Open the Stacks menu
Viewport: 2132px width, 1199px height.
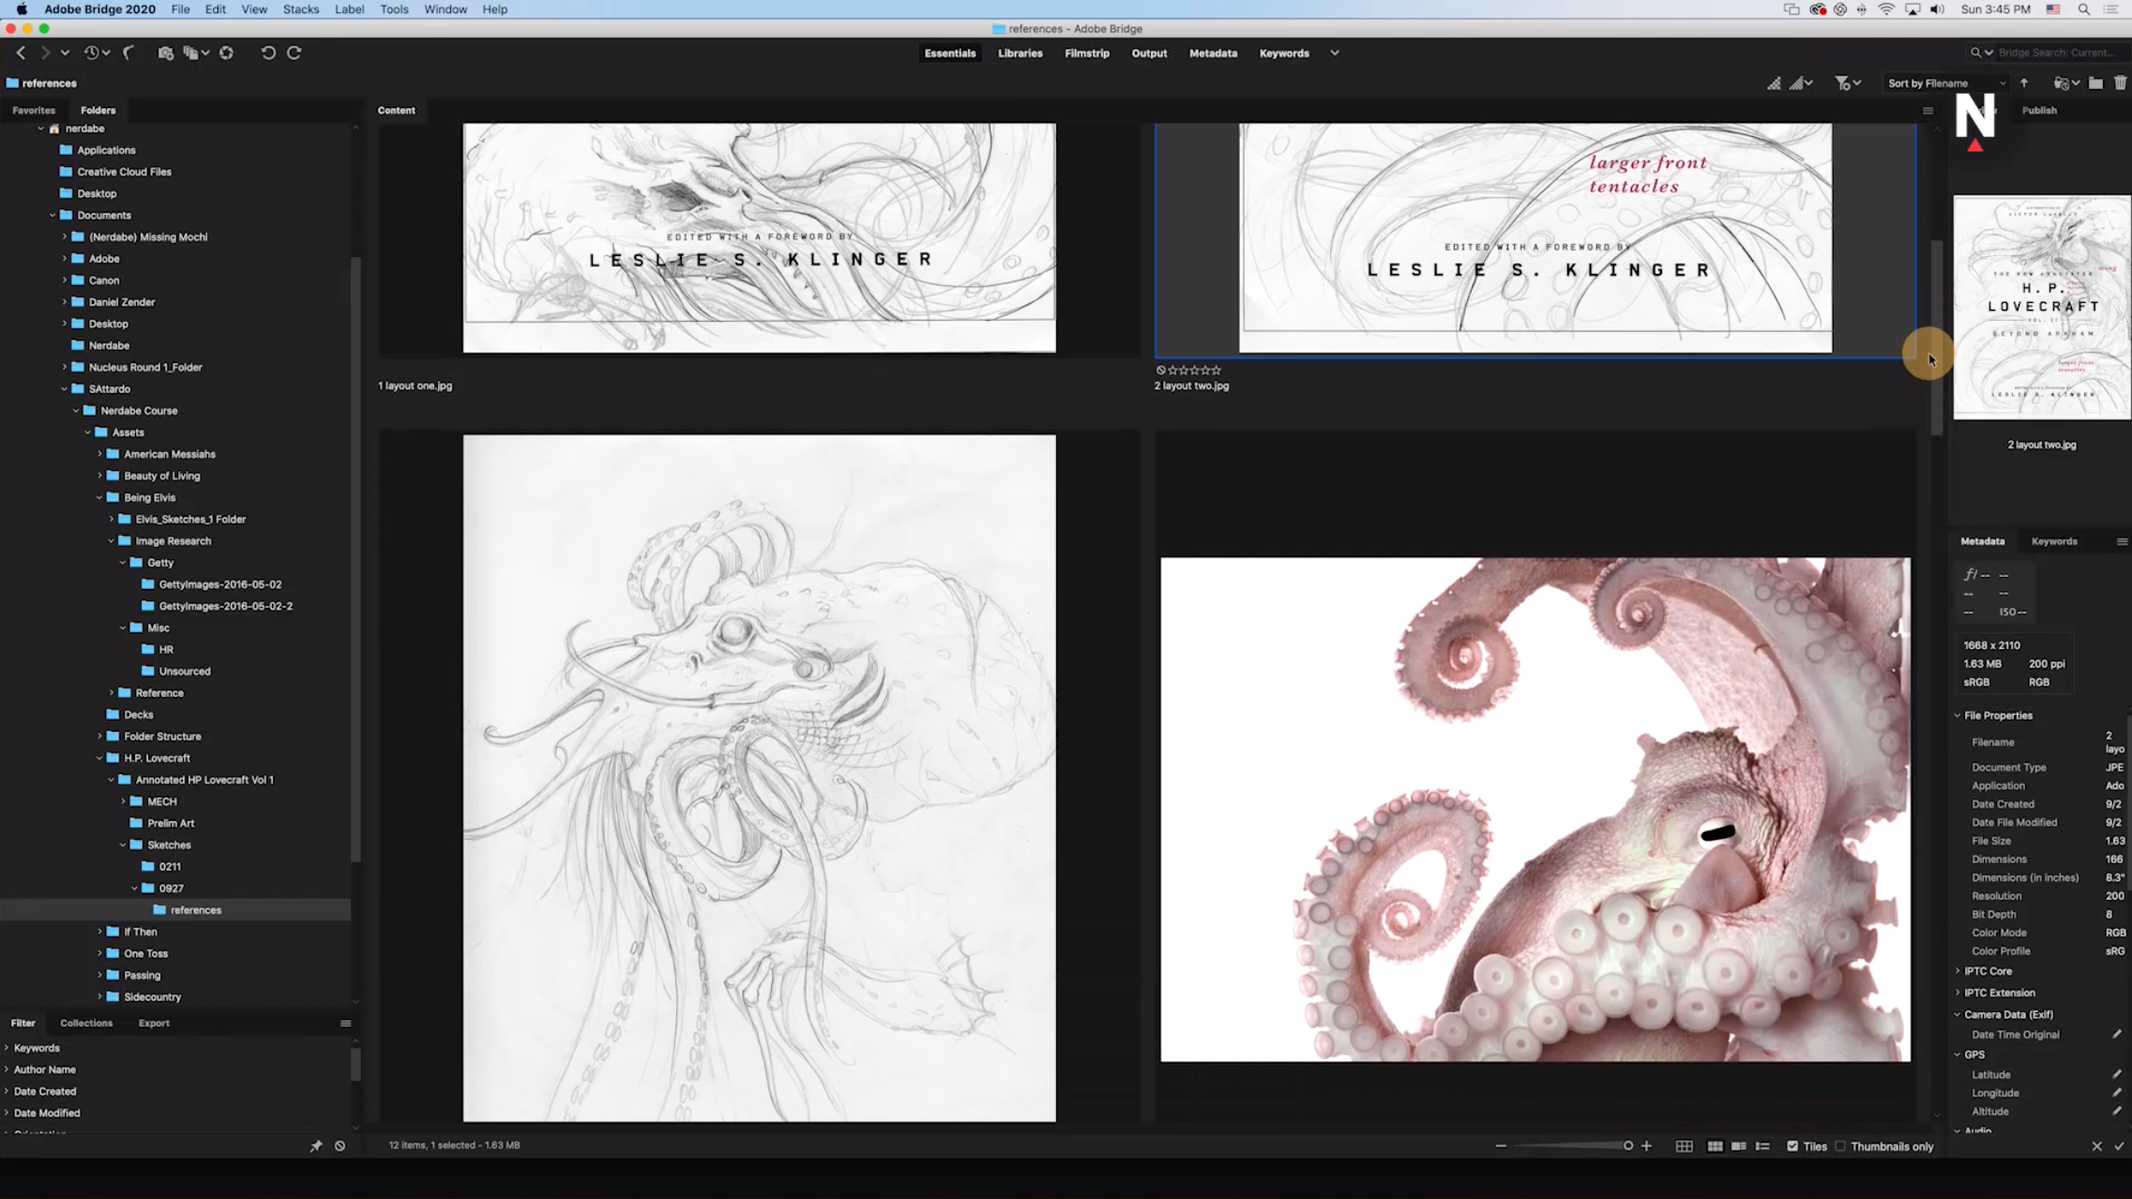click(x=301, y=9)
